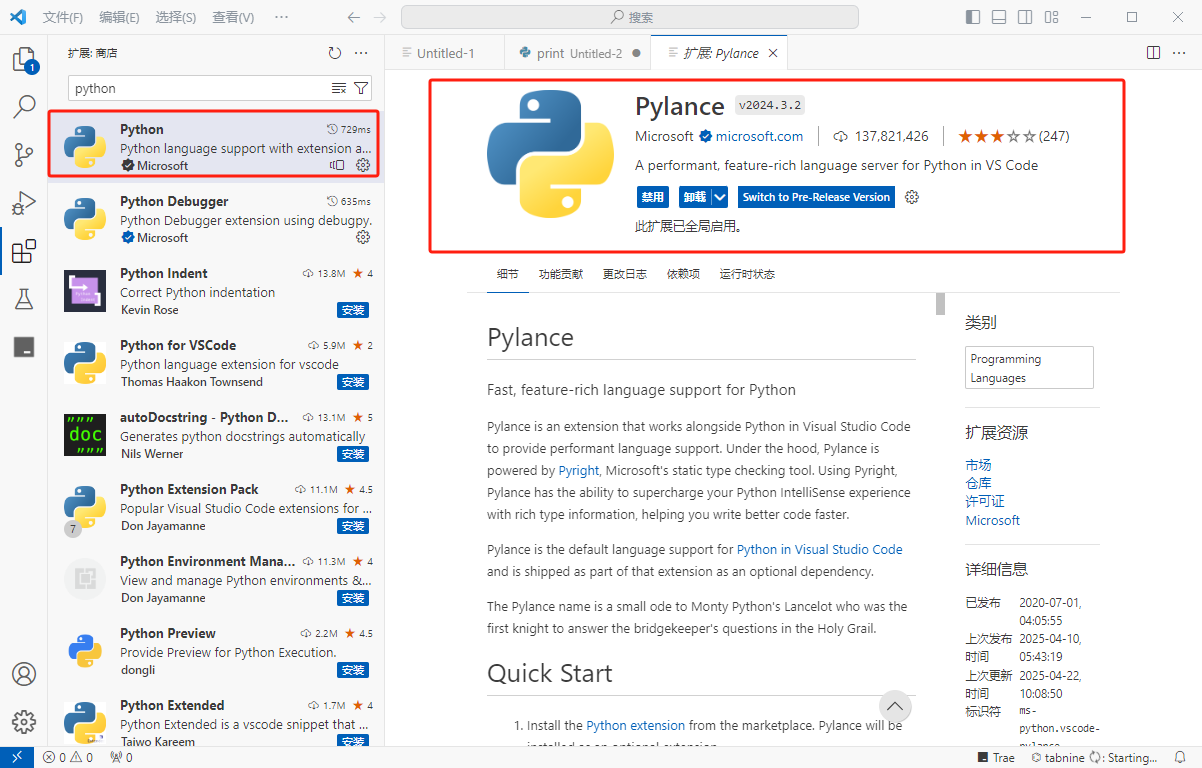Open the 依赖项 tab
1202x768 pixels.
point(683,274)
